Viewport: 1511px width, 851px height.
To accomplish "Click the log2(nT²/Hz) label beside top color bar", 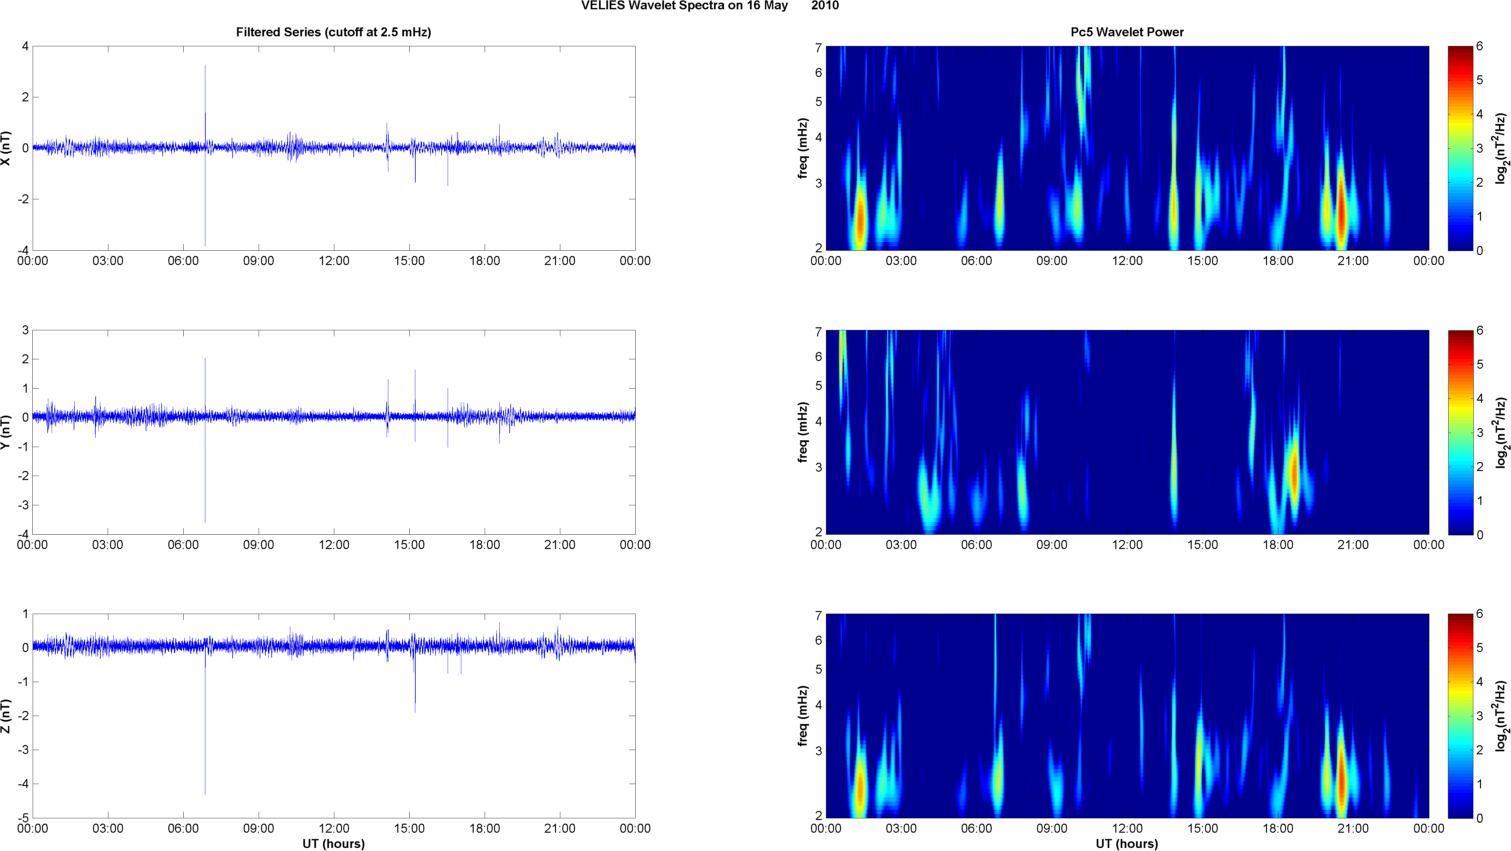I will [x=1501, y=148].
